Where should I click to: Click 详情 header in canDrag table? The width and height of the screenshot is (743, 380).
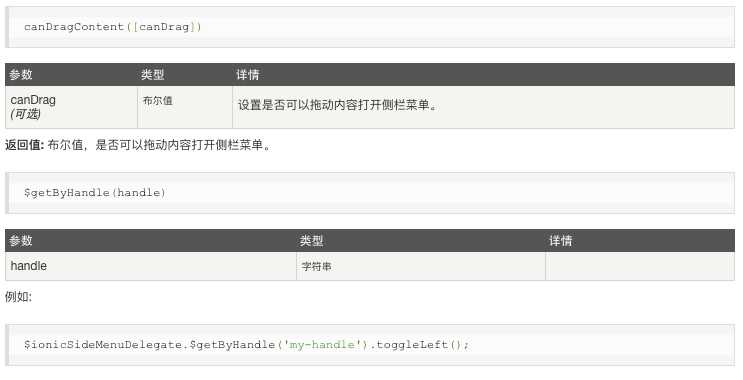pos(248,74)
